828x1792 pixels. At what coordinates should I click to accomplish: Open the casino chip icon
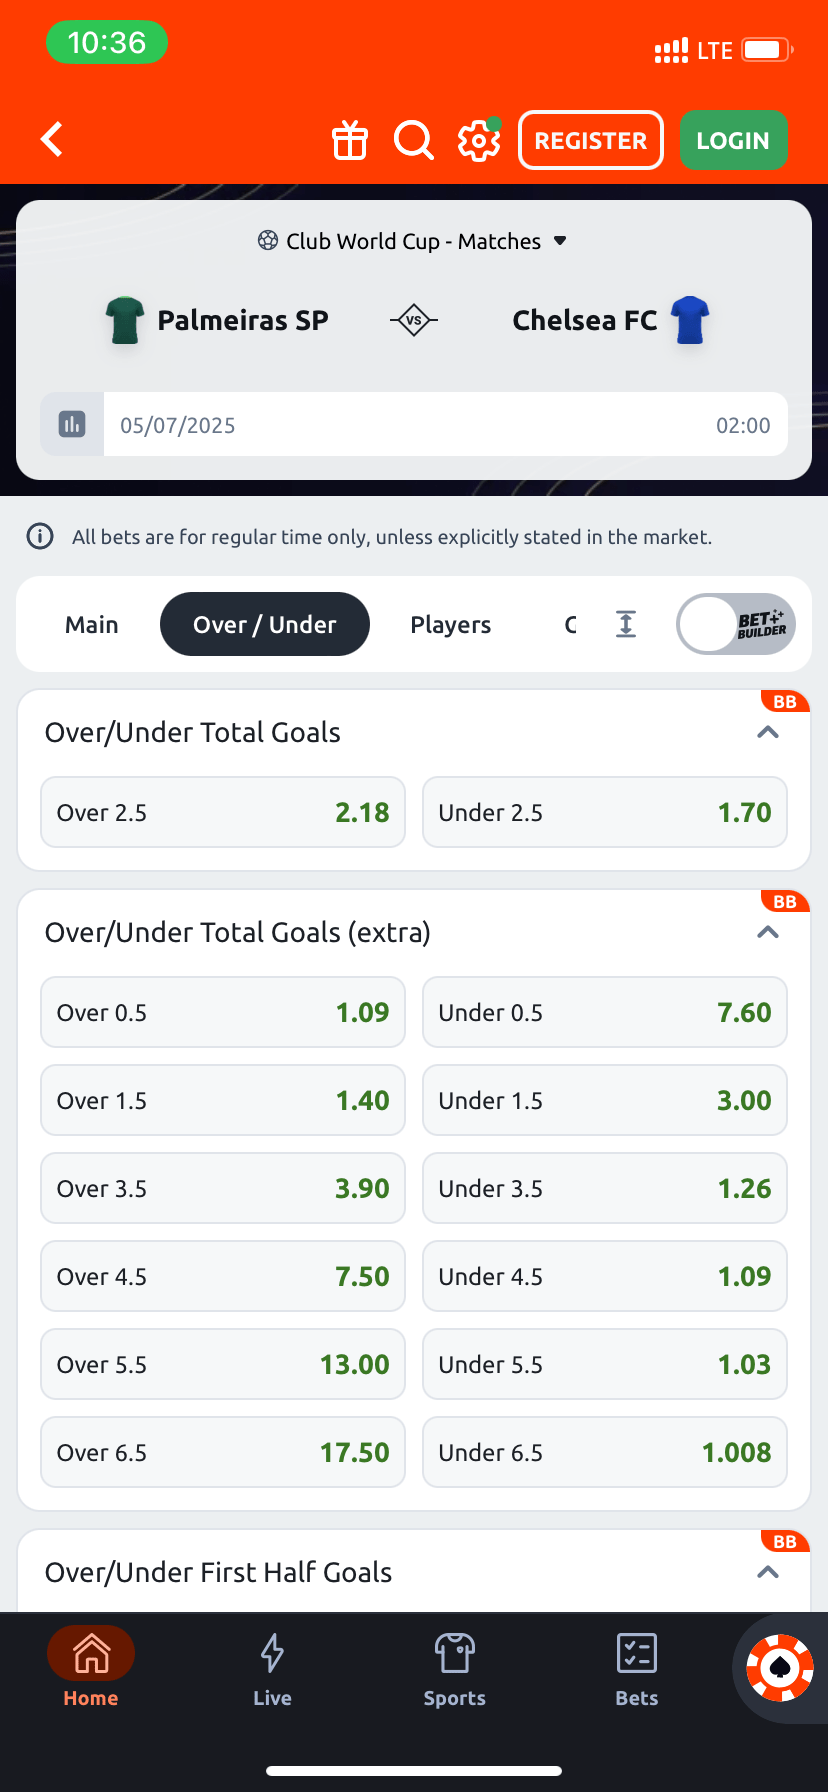pos(780,1667)
